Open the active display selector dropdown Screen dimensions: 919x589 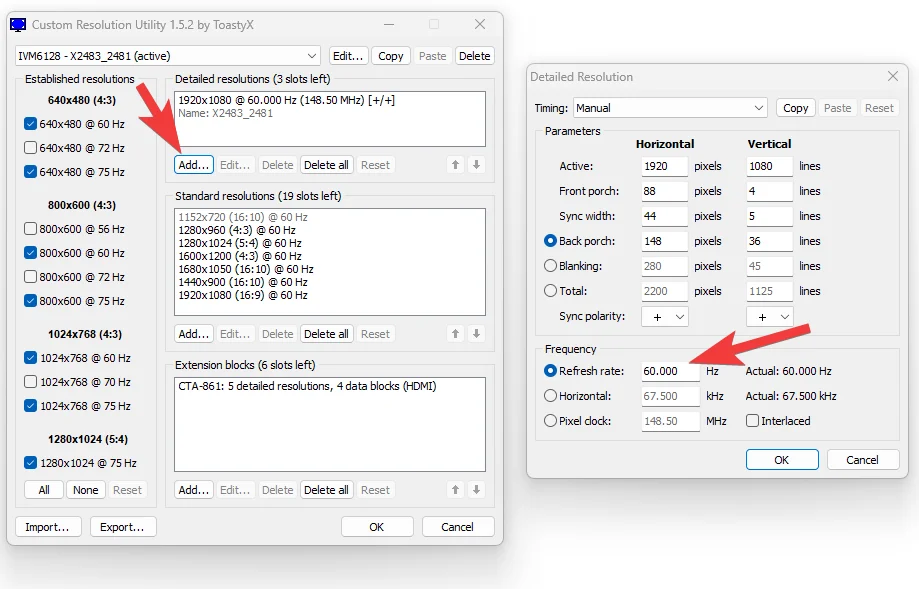click(310, 56)
